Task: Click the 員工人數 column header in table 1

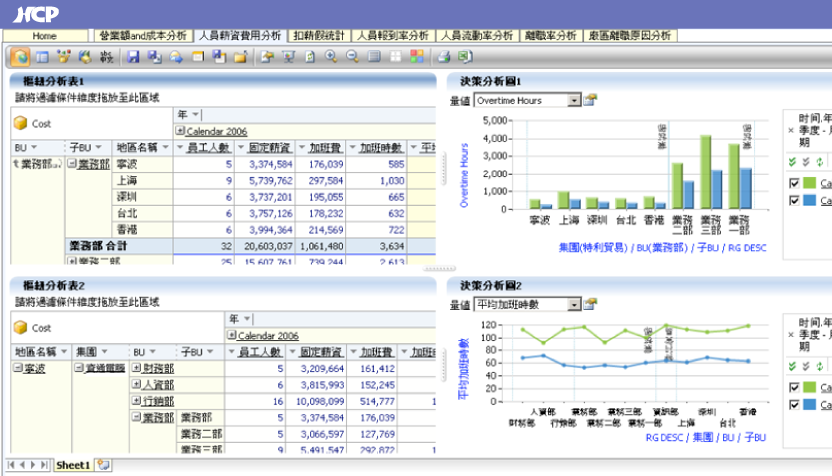Action: point(208,148)
